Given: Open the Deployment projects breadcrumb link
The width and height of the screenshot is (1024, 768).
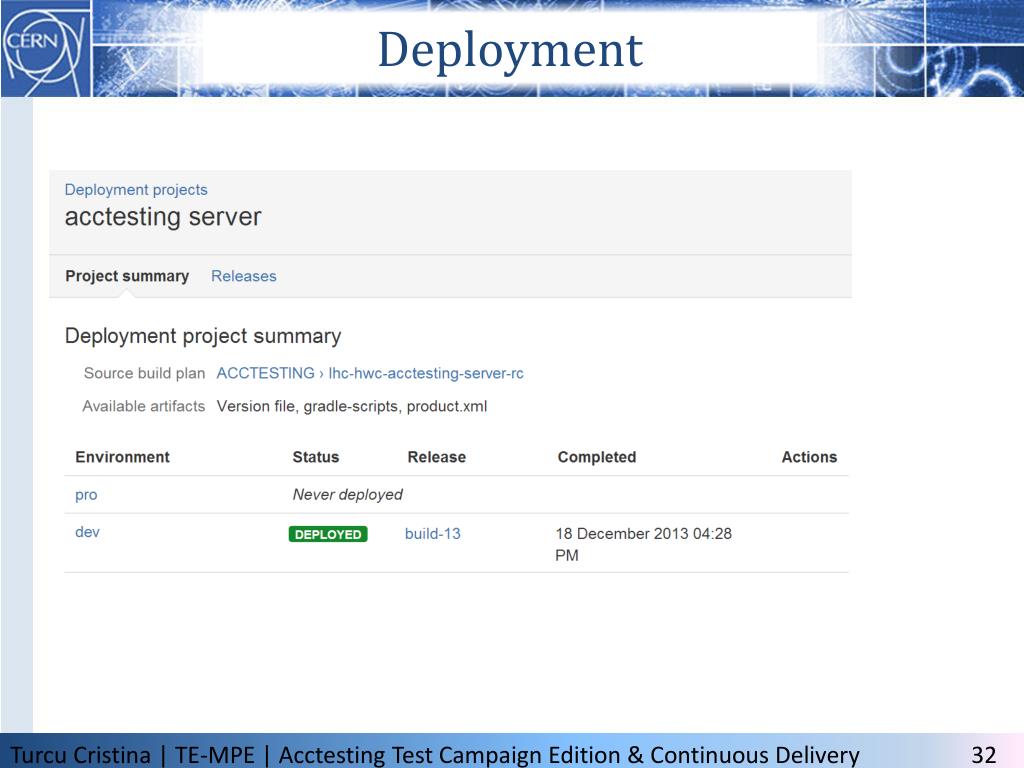Looking at the screenshot, I should point(136,190).
